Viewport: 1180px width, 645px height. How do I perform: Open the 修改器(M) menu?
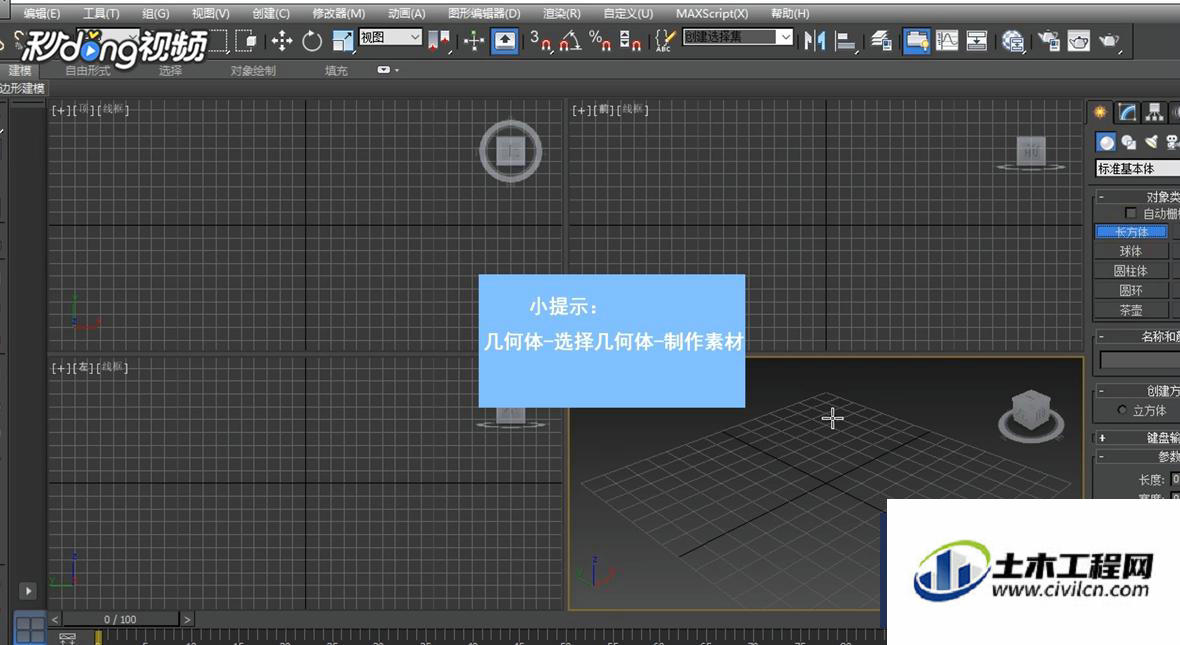click(339, 14)
